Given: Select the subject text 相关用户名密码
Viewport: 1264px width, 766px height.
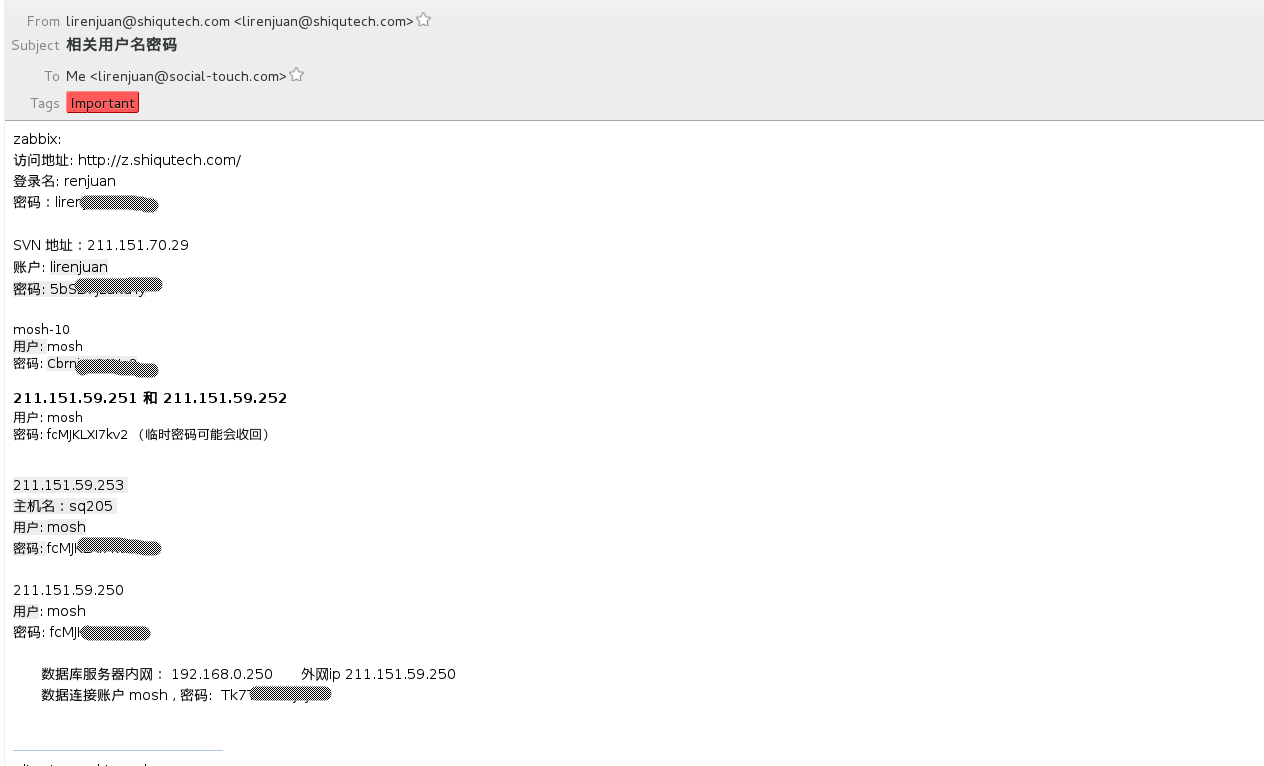Looking at the screenshot, I should (121, 45).
